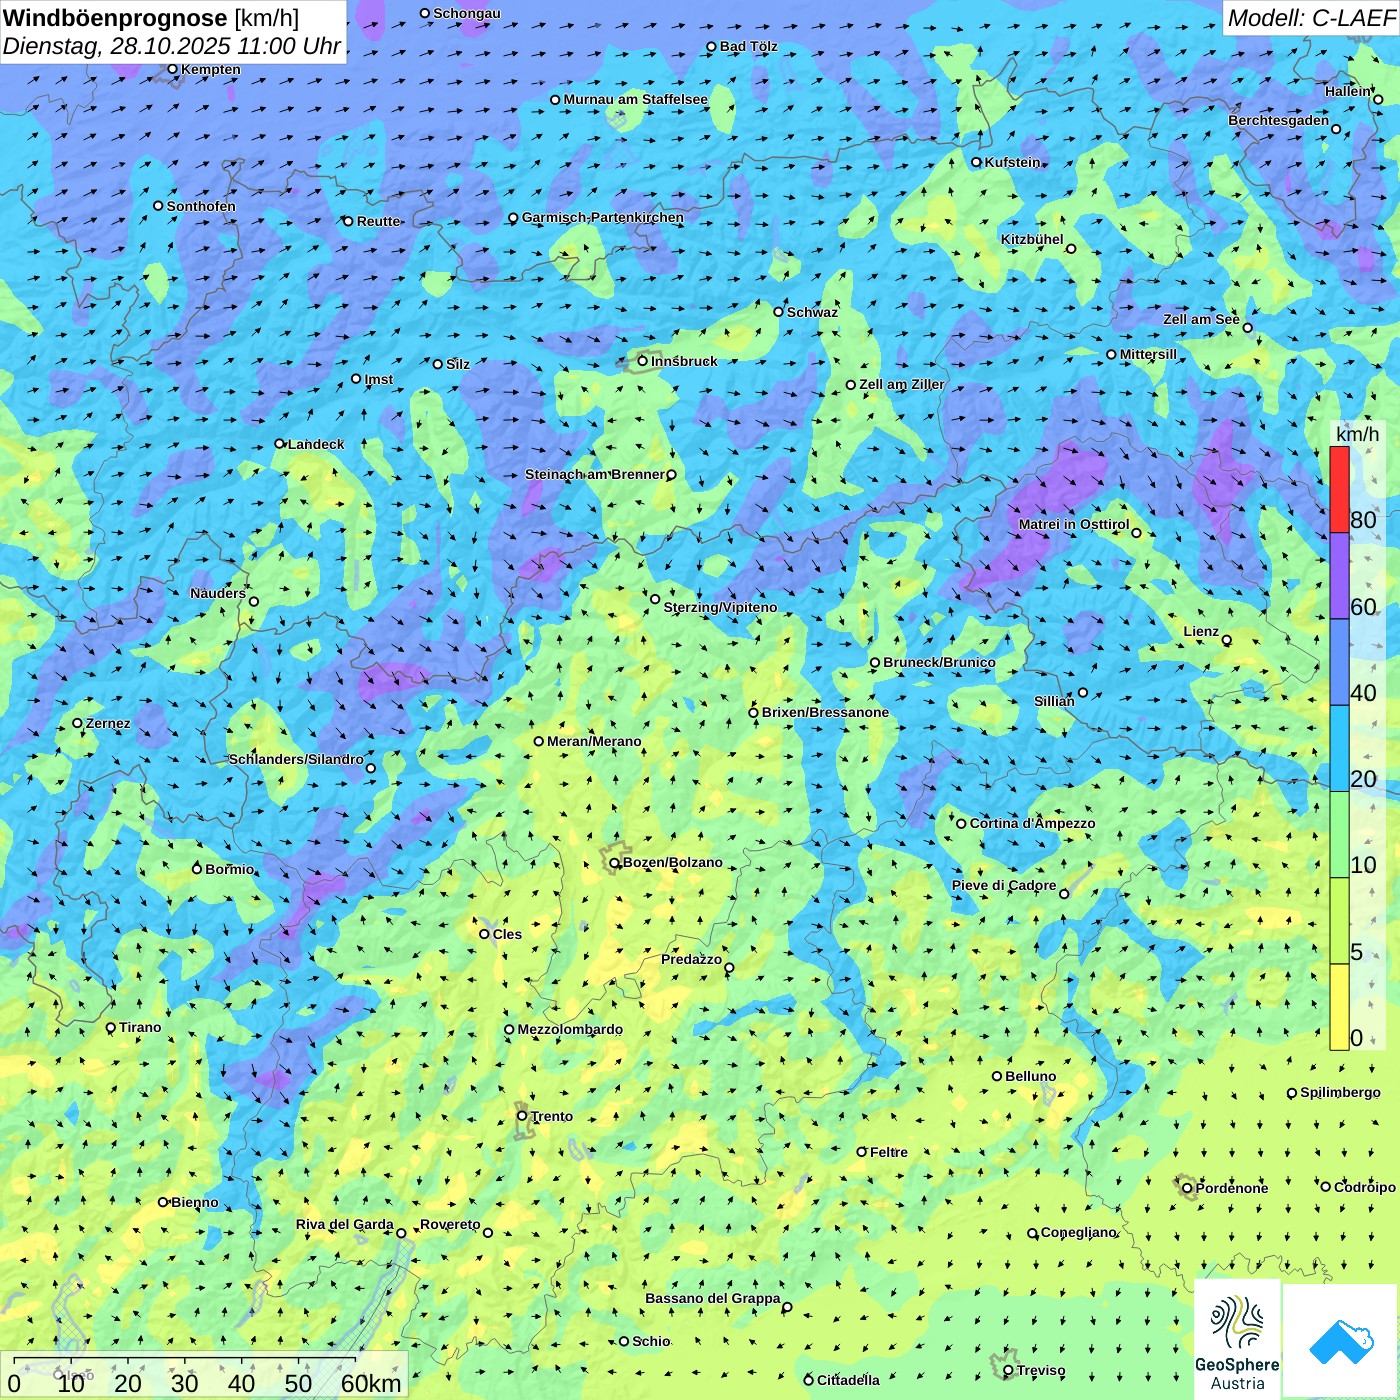Image resolution: width=1400 pixels, height=1400 pixels.
Task: Click the Bozen/Bolzano city label
Action: coord(672,862)
